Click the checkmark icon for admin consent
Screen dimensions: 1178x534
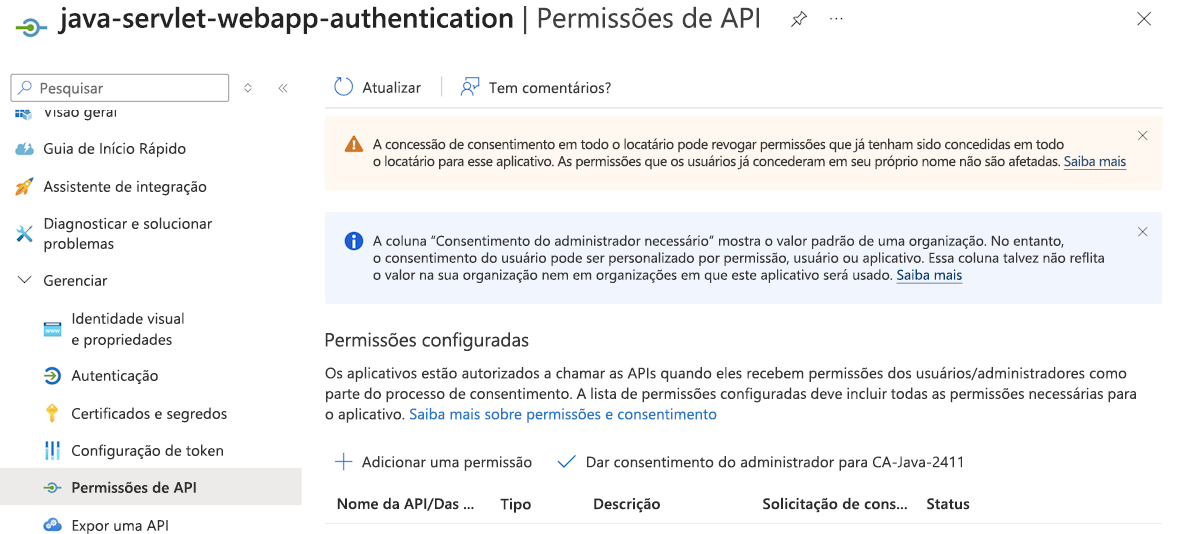(x=566, y=462)
